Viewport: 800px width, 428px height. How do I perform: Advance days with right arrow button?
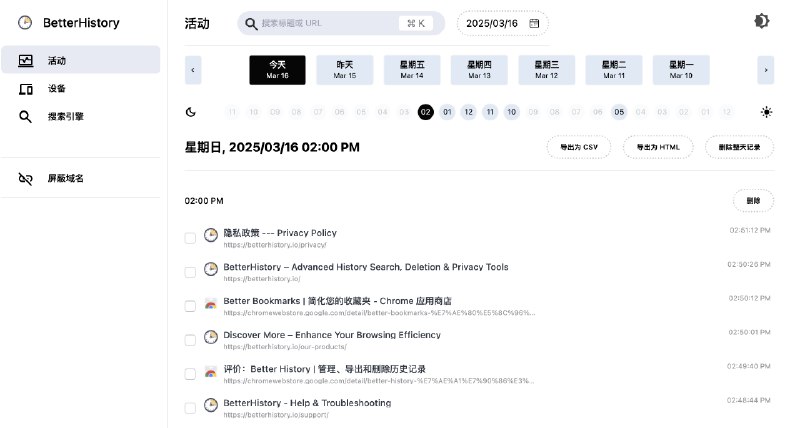[766, 70]
